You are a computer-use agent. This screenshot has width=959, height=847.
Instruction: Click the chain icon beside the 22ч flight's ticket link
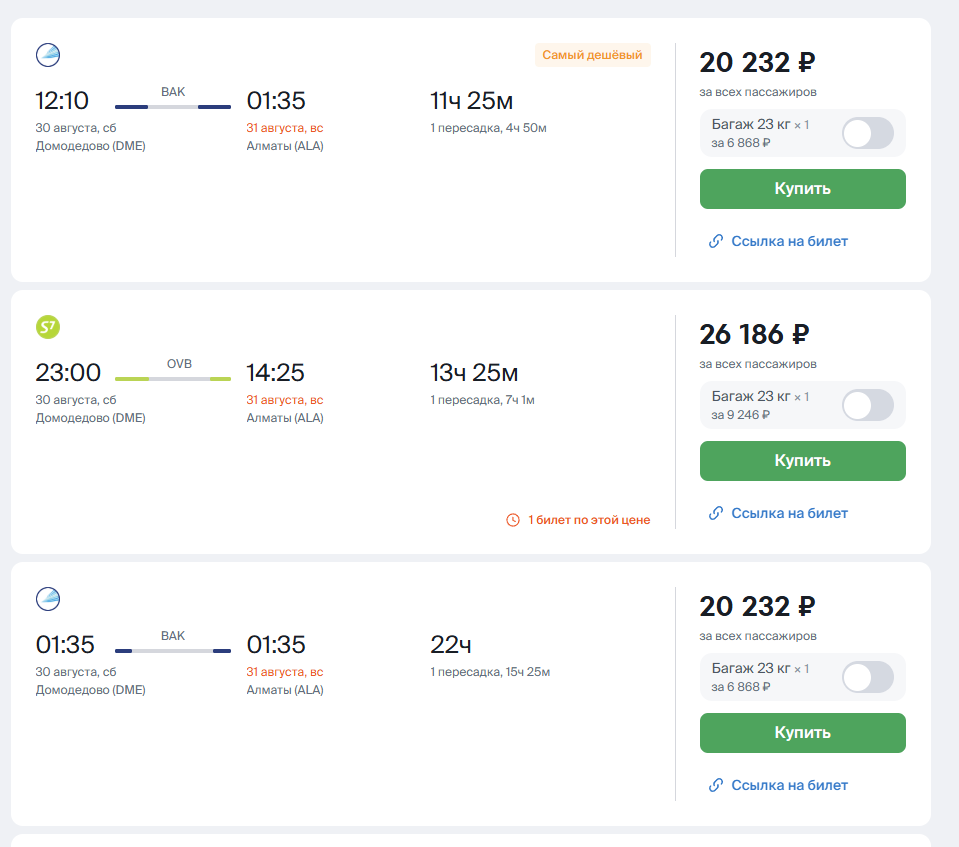pos(716,785)
